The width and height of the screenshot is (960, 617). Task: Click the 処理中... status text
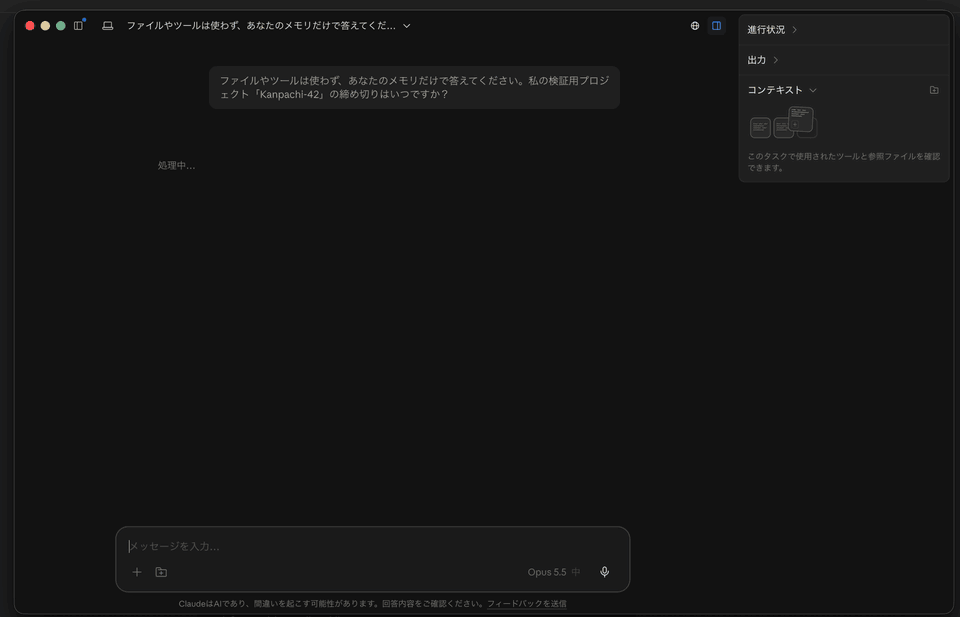click(176, 165)
